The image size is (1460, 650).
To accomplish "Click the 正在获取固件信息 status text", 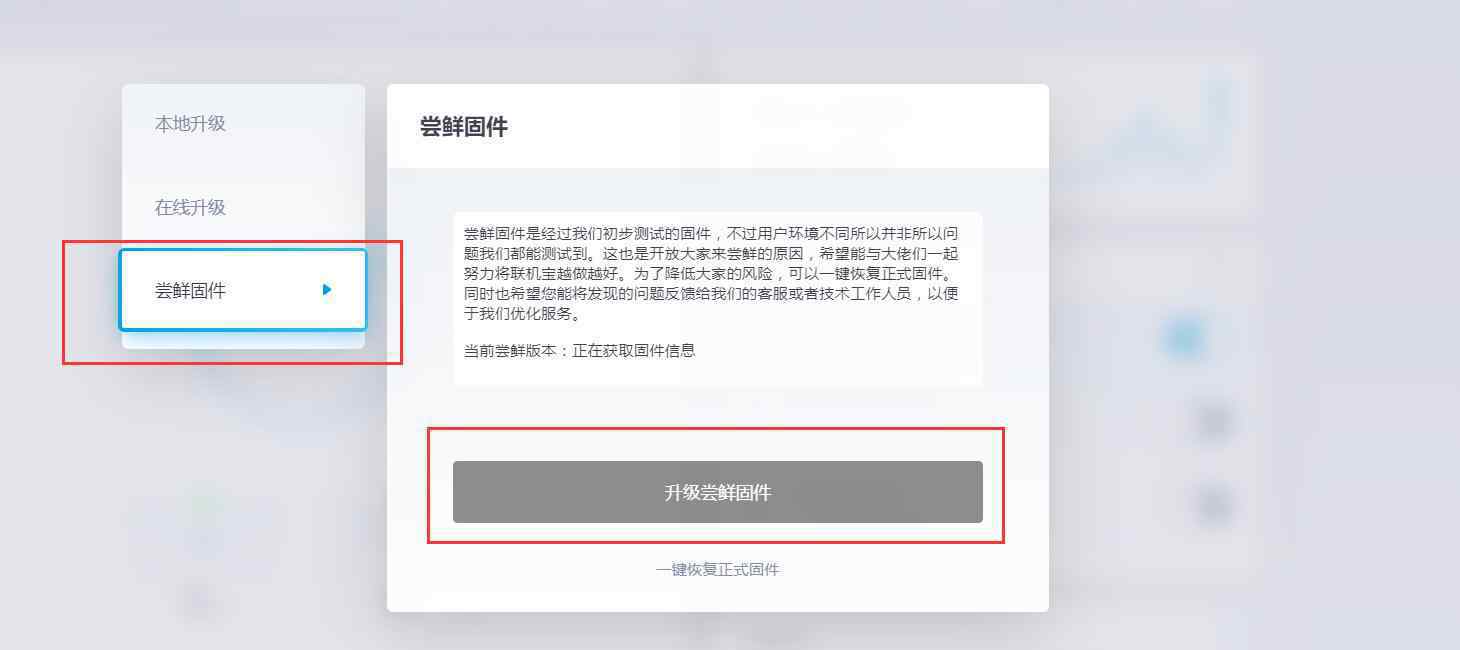I will click(x=634, y=350).
